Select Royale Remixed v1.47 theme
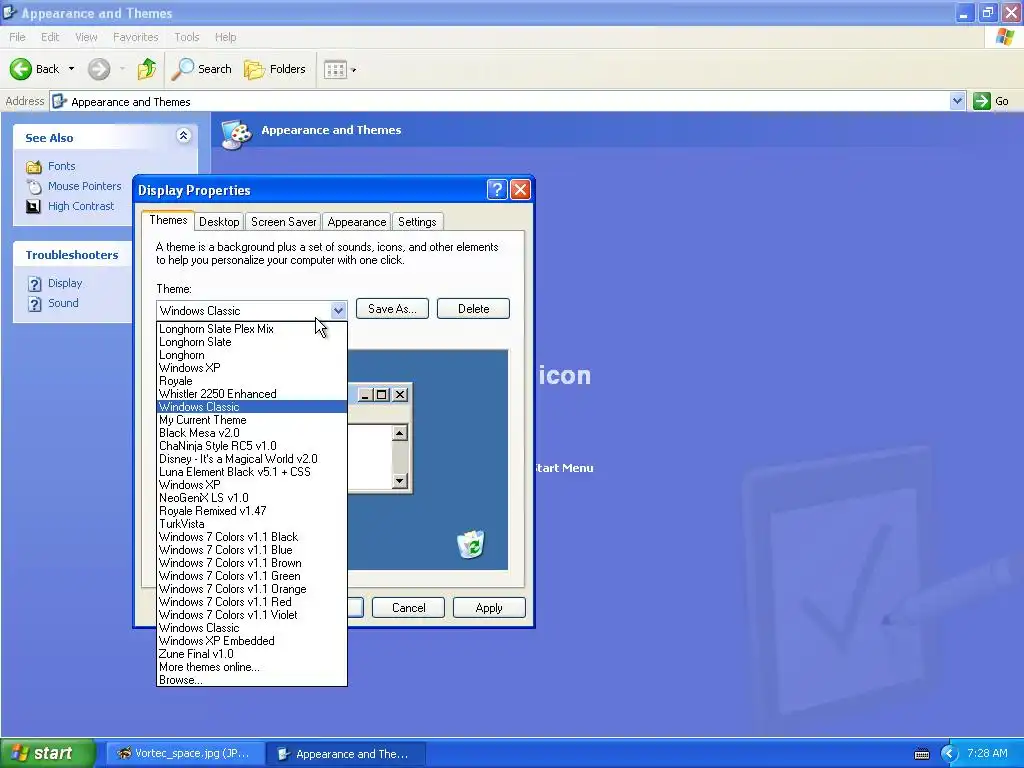1024x768 pixels. pos(251,511)
